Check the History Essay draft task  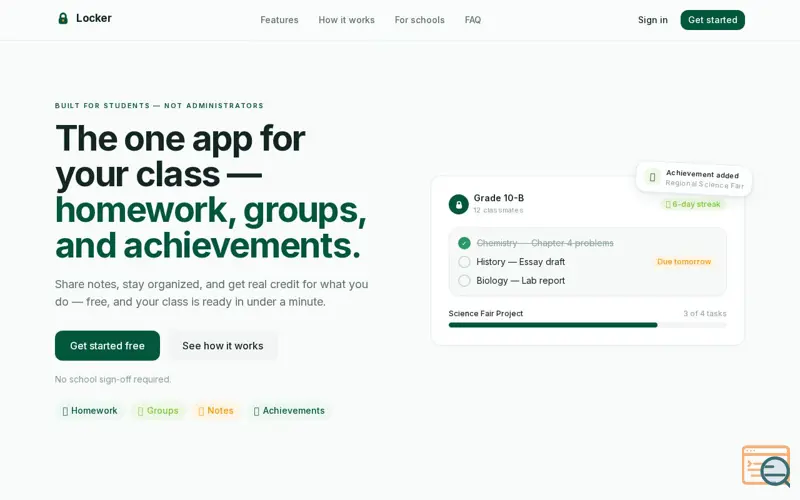pyautogui.click(x=464, y=262)
